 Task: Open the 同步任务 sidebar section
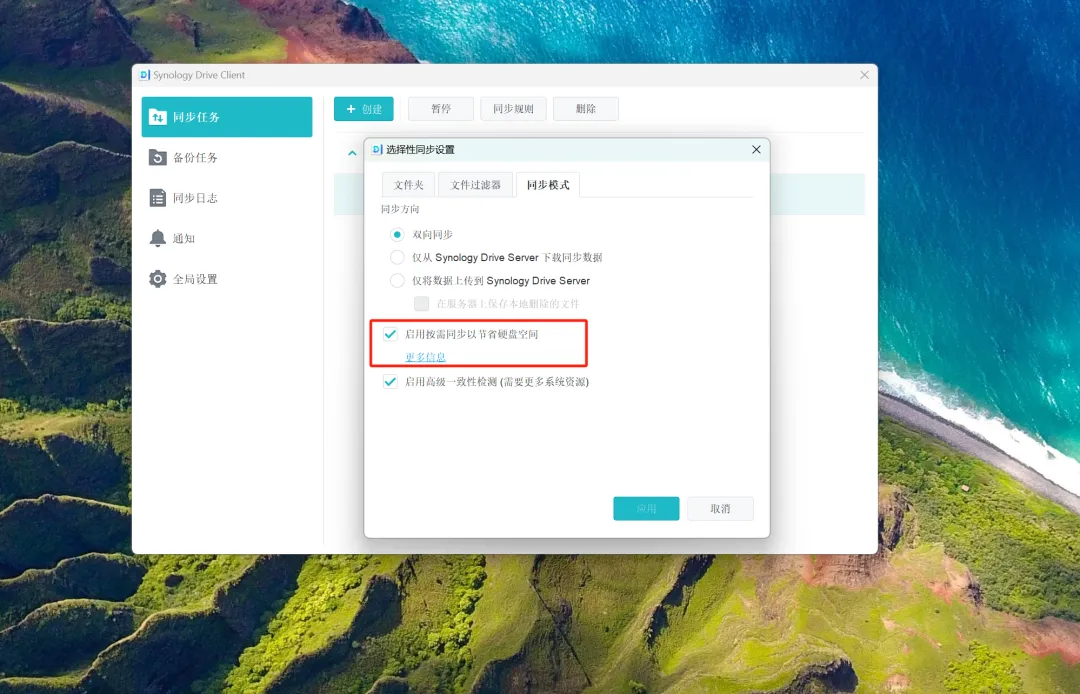tap(227, 117)
